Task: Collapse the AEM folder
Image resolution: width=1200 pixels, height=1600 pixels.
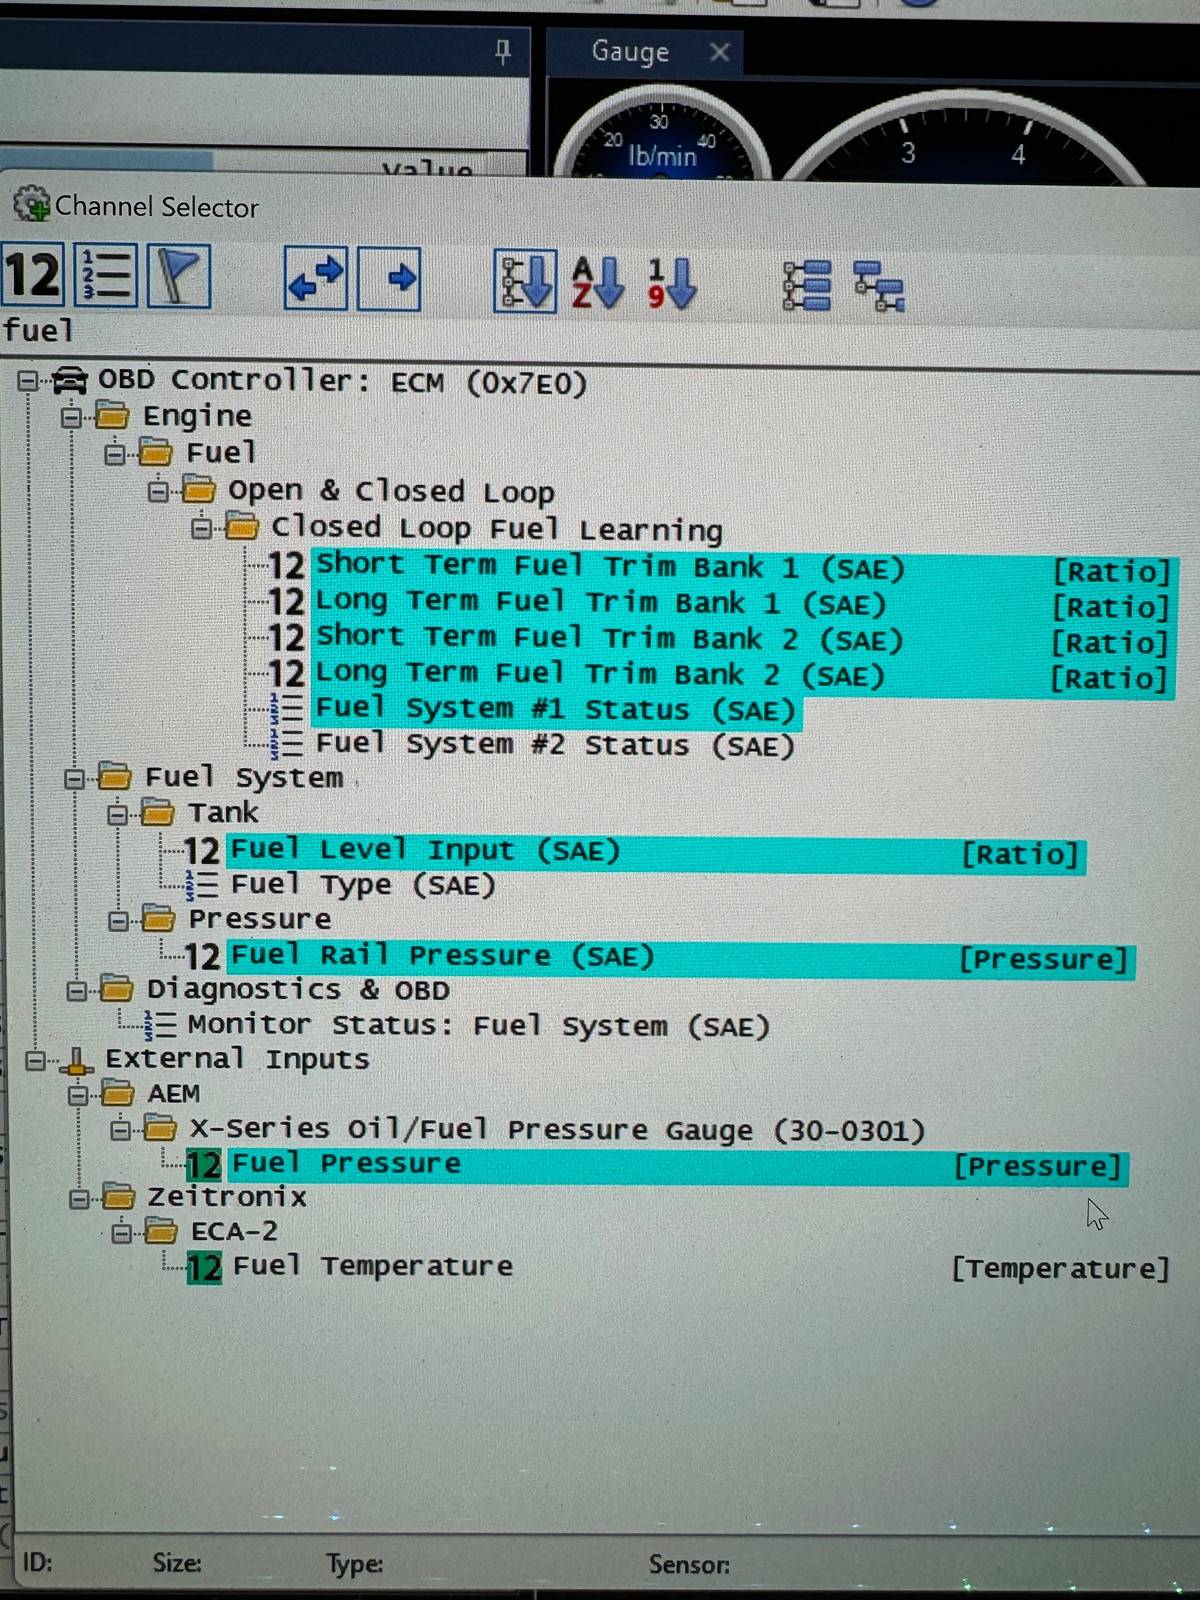Action: click(x=77, y=1095)
